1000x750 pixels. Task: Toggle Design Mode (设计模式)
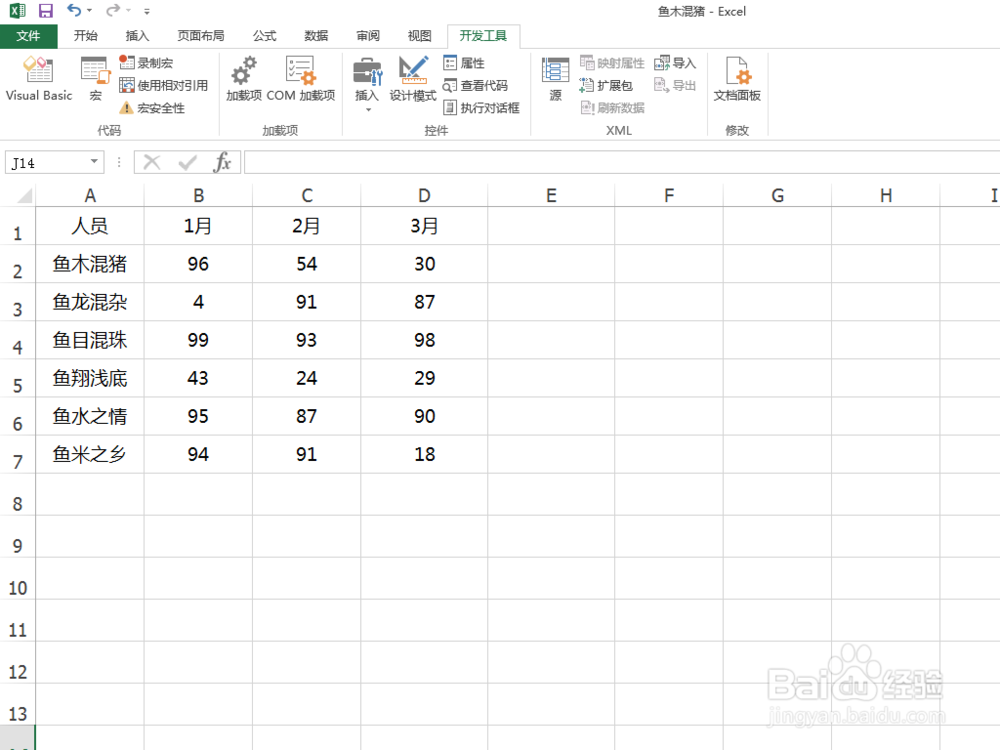[x=413, y=78]
